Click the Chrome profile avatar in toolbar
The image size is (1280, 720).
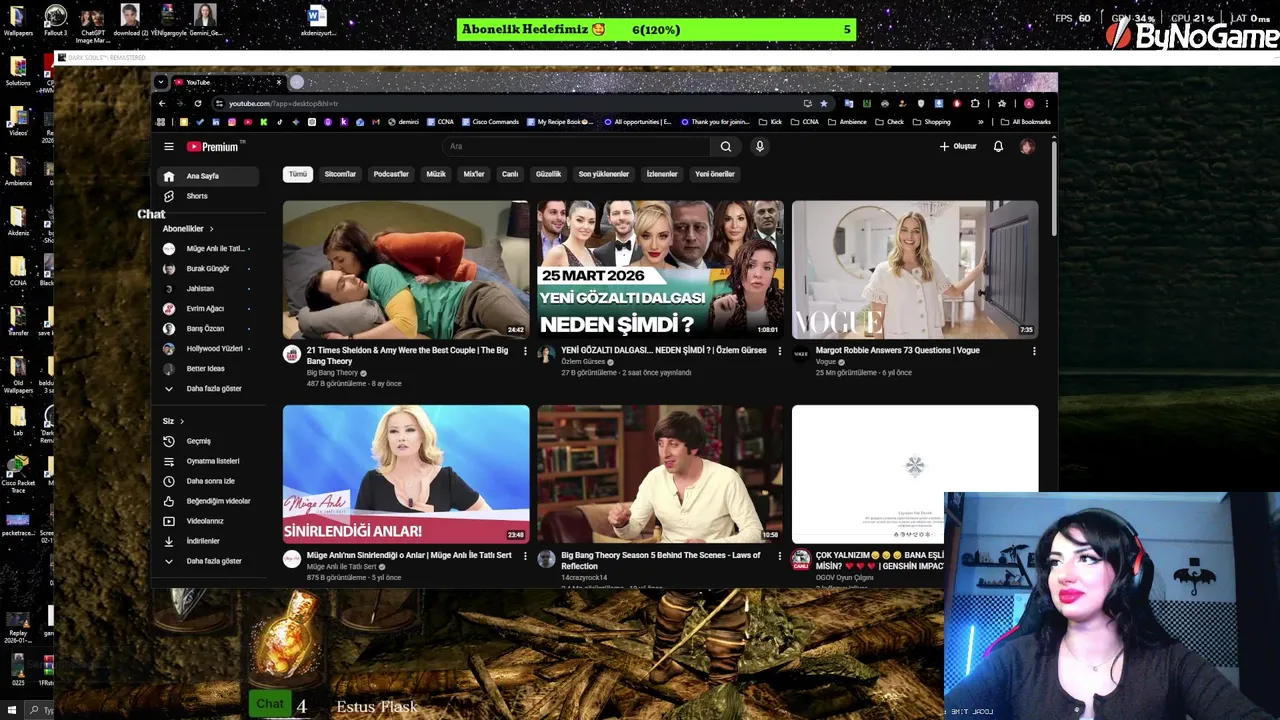(x=1029, y=103)
